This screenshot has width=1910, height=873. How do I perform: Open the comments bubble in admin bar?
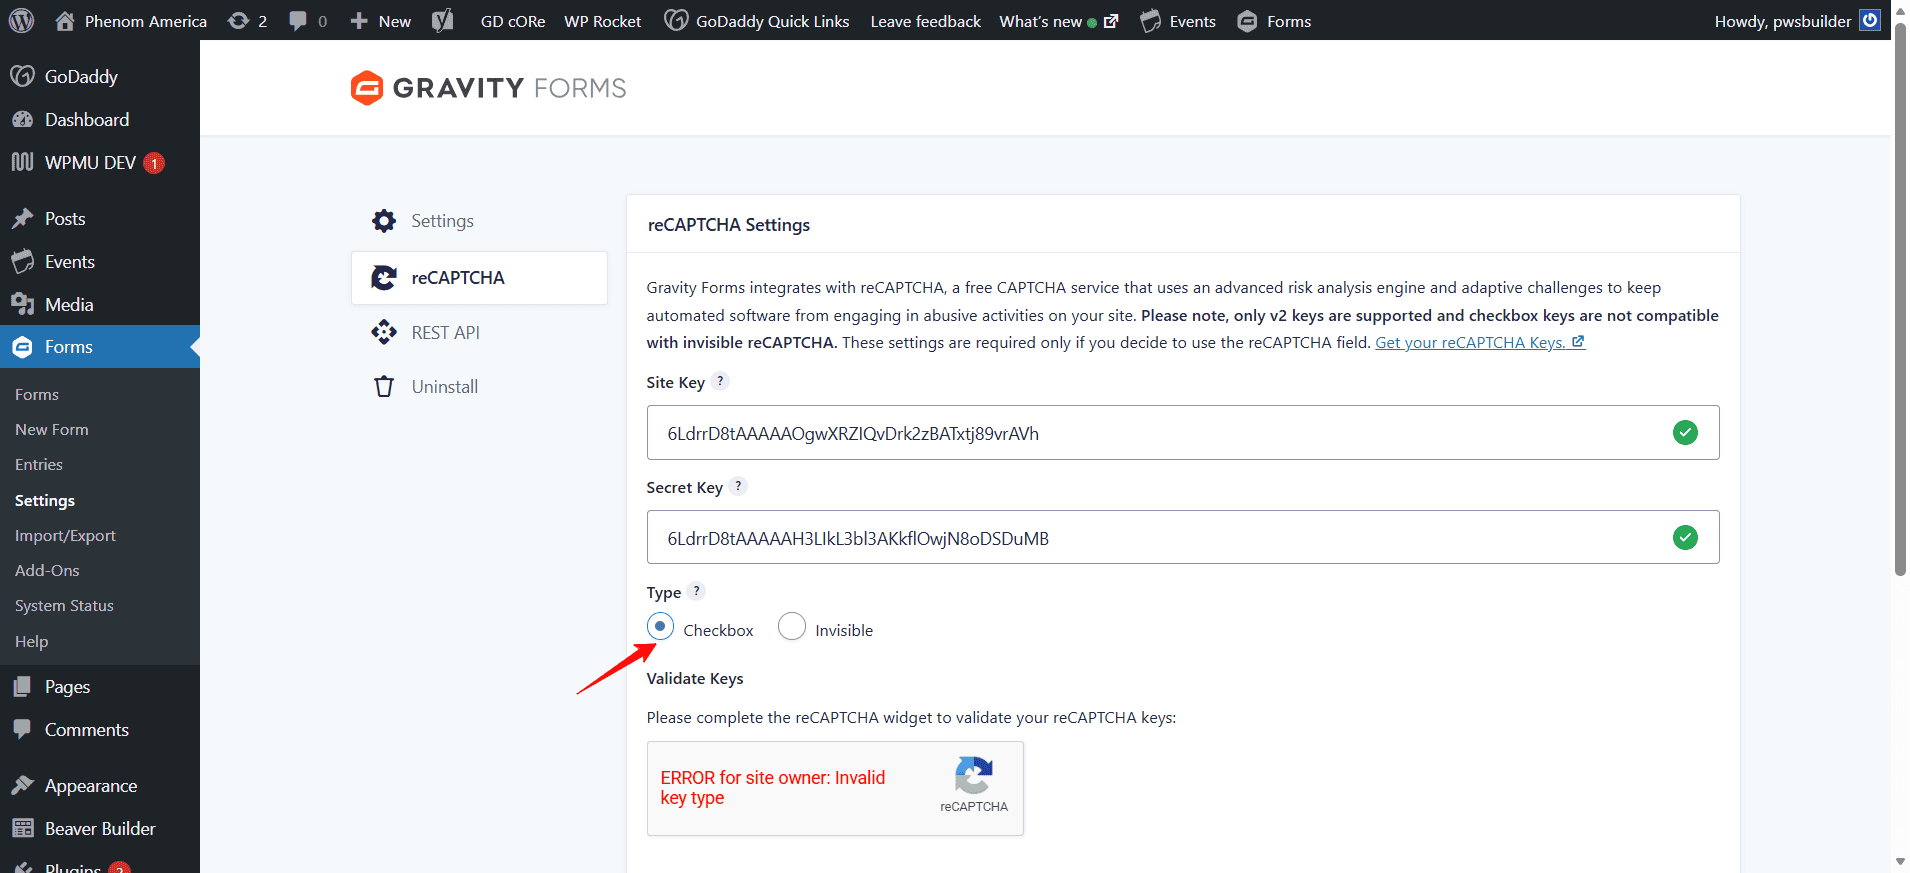coord(298,21)
